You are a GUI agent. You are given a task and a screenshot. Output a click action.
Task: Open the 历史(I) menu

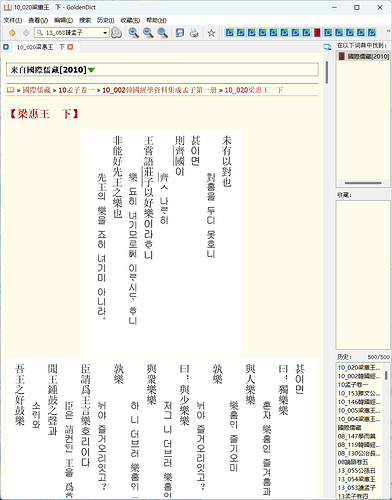click(105, 20)
